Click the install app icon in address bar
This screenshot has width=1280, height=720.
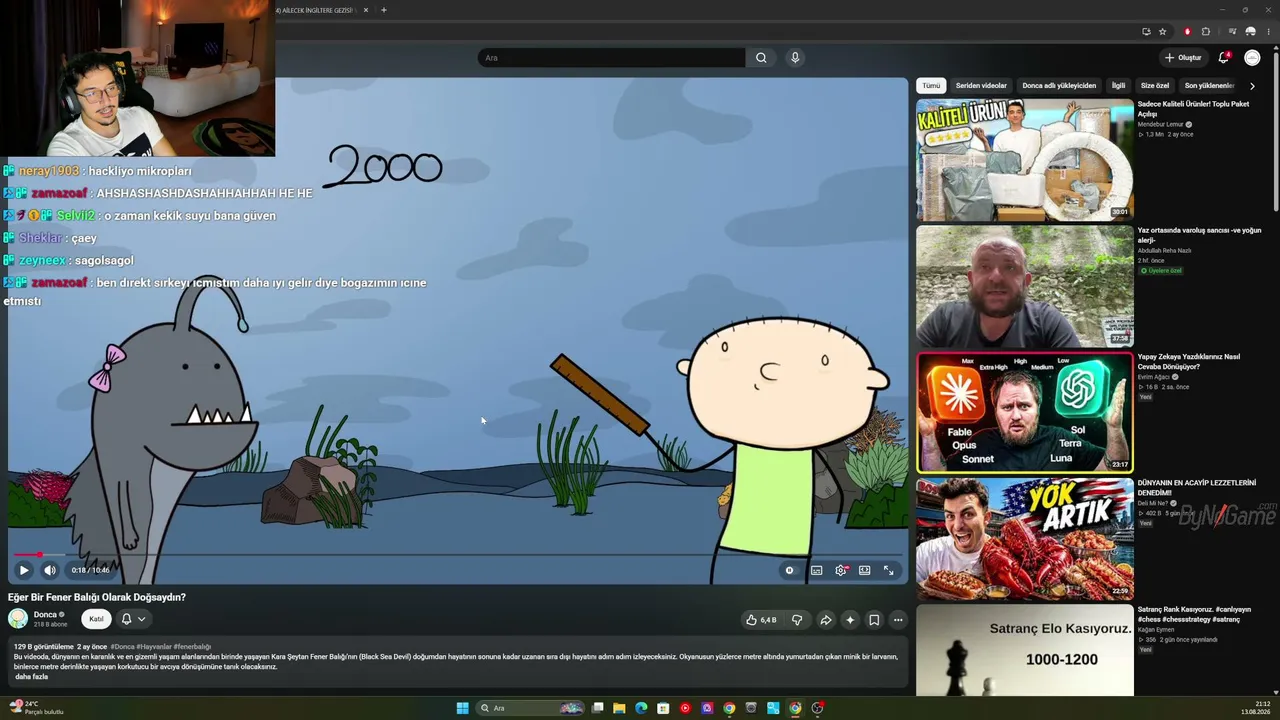click(x=1146, y=31)
